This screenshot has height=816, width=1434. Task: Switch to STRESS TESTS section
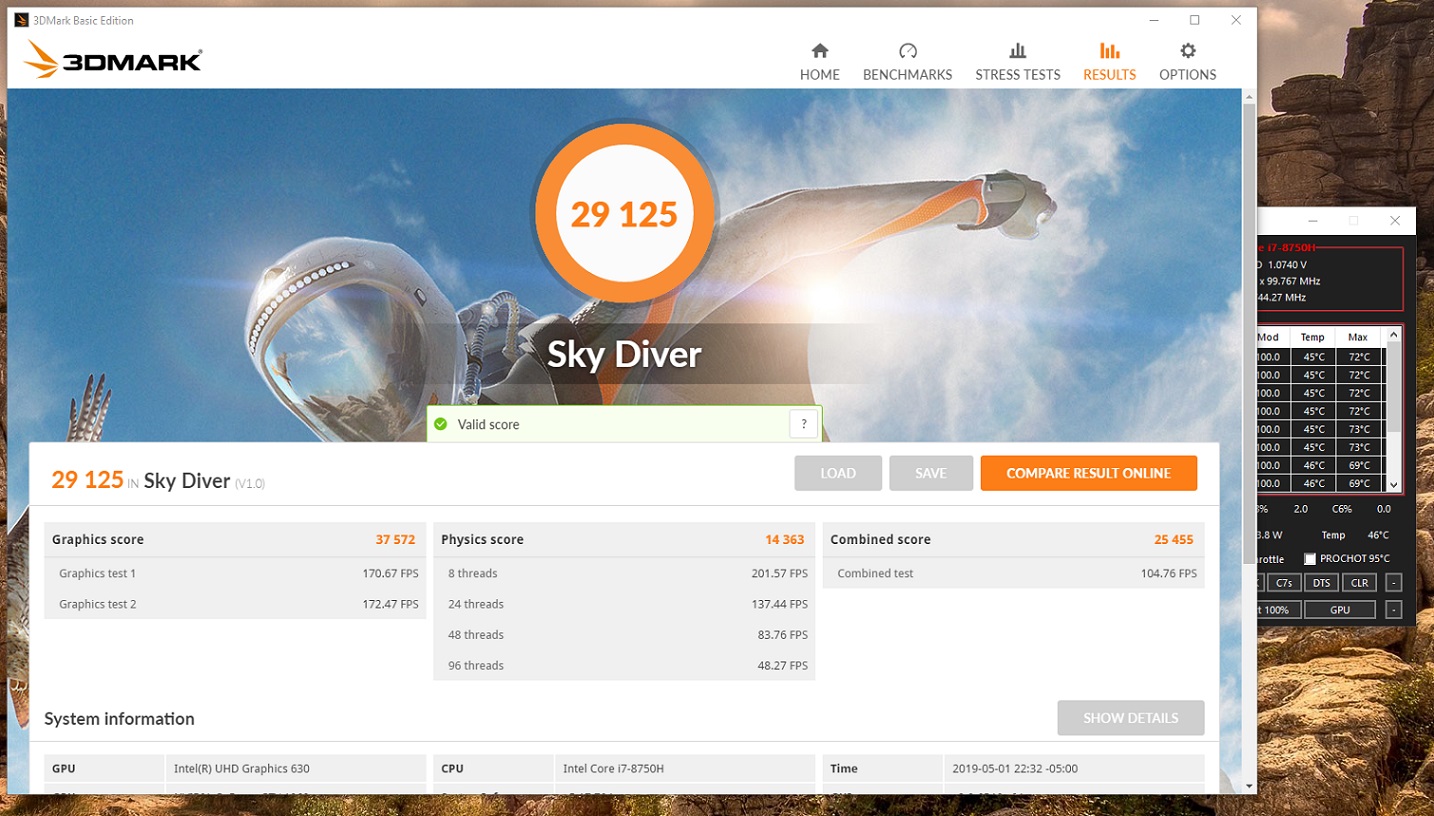pyautogui.click(x=1017, y=62)
